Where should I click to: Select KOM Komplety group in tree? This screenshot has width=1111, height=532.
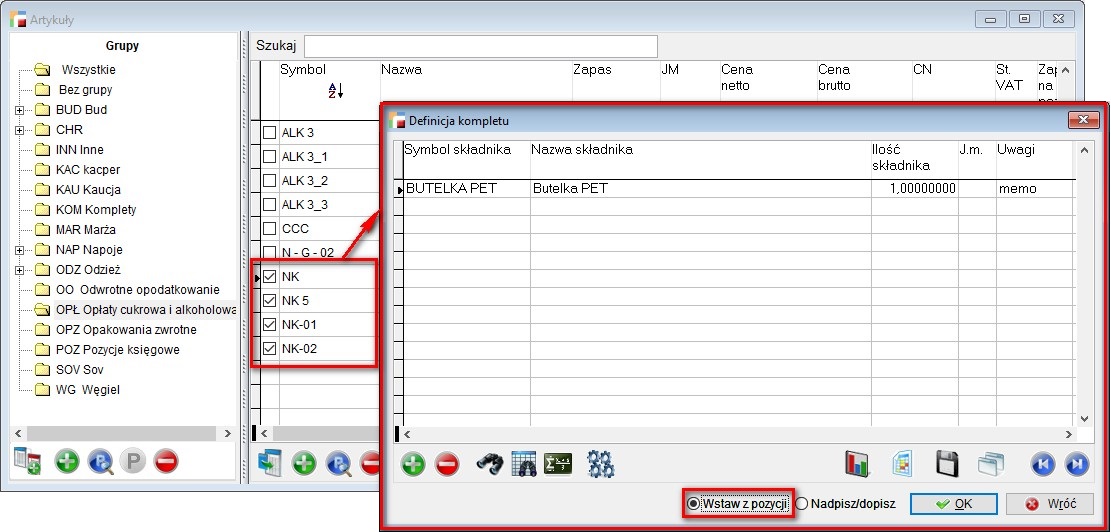96,210
